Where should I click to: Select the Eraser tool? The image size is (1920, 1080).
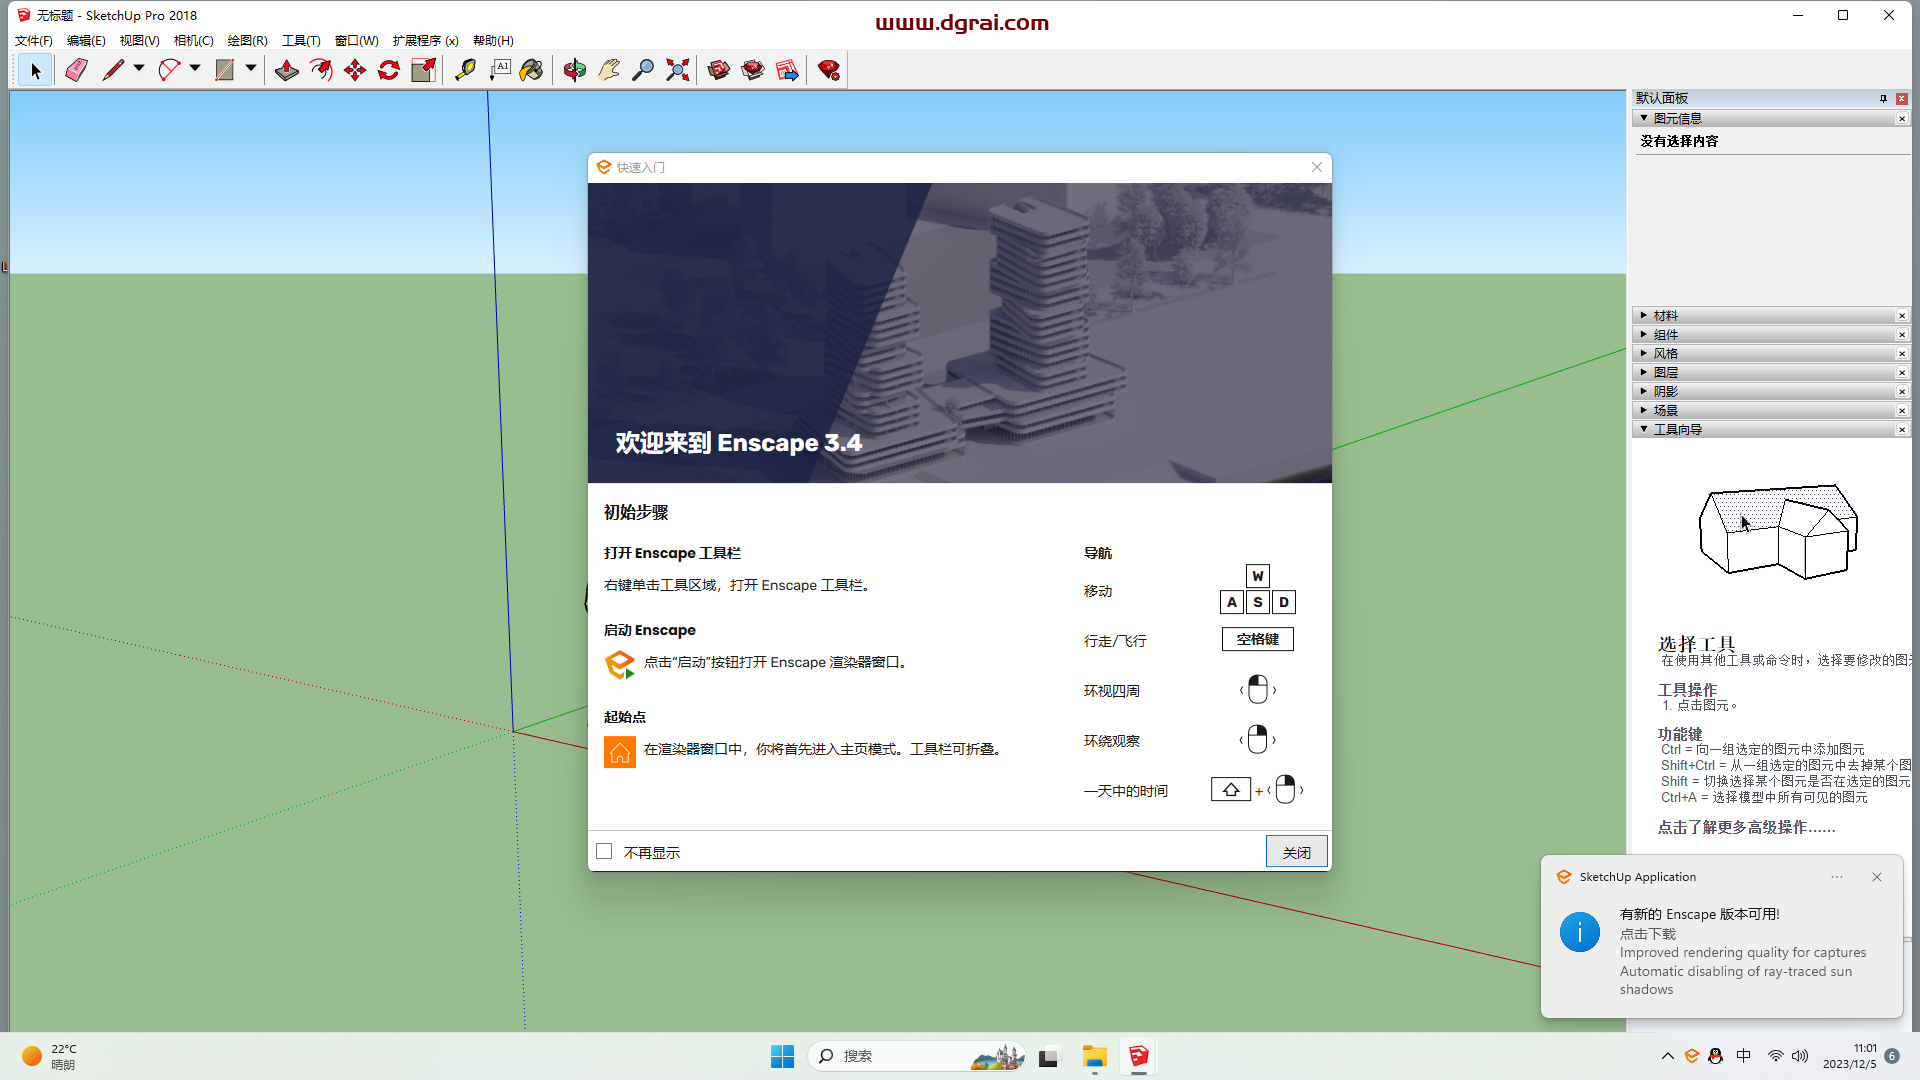tap(76, 70)
